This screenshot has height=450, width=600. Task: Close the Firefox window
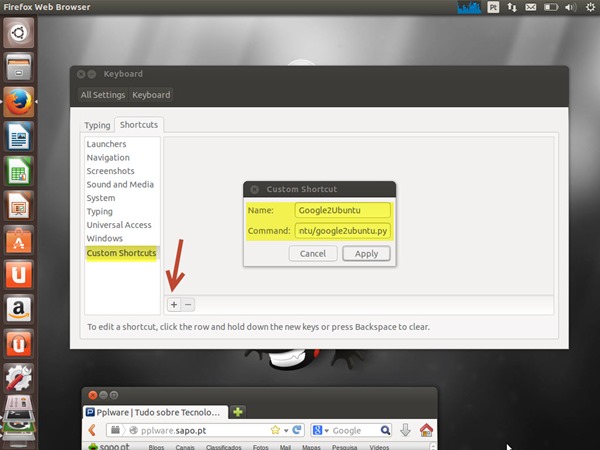pos(92,395)
